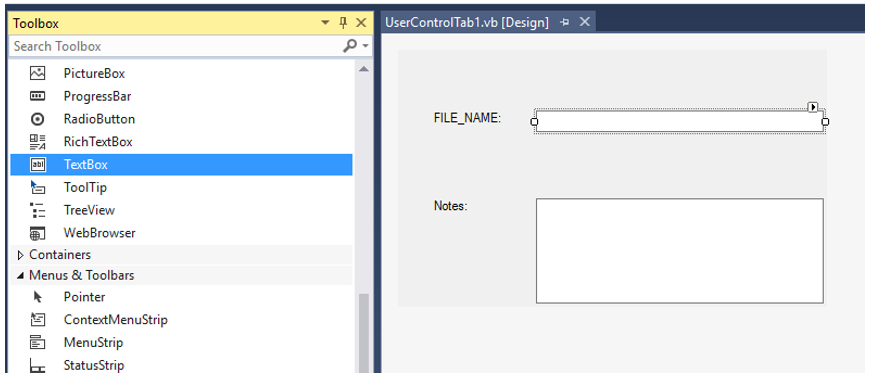Open Toolbox window position dropdown arrow

(326, 23)
